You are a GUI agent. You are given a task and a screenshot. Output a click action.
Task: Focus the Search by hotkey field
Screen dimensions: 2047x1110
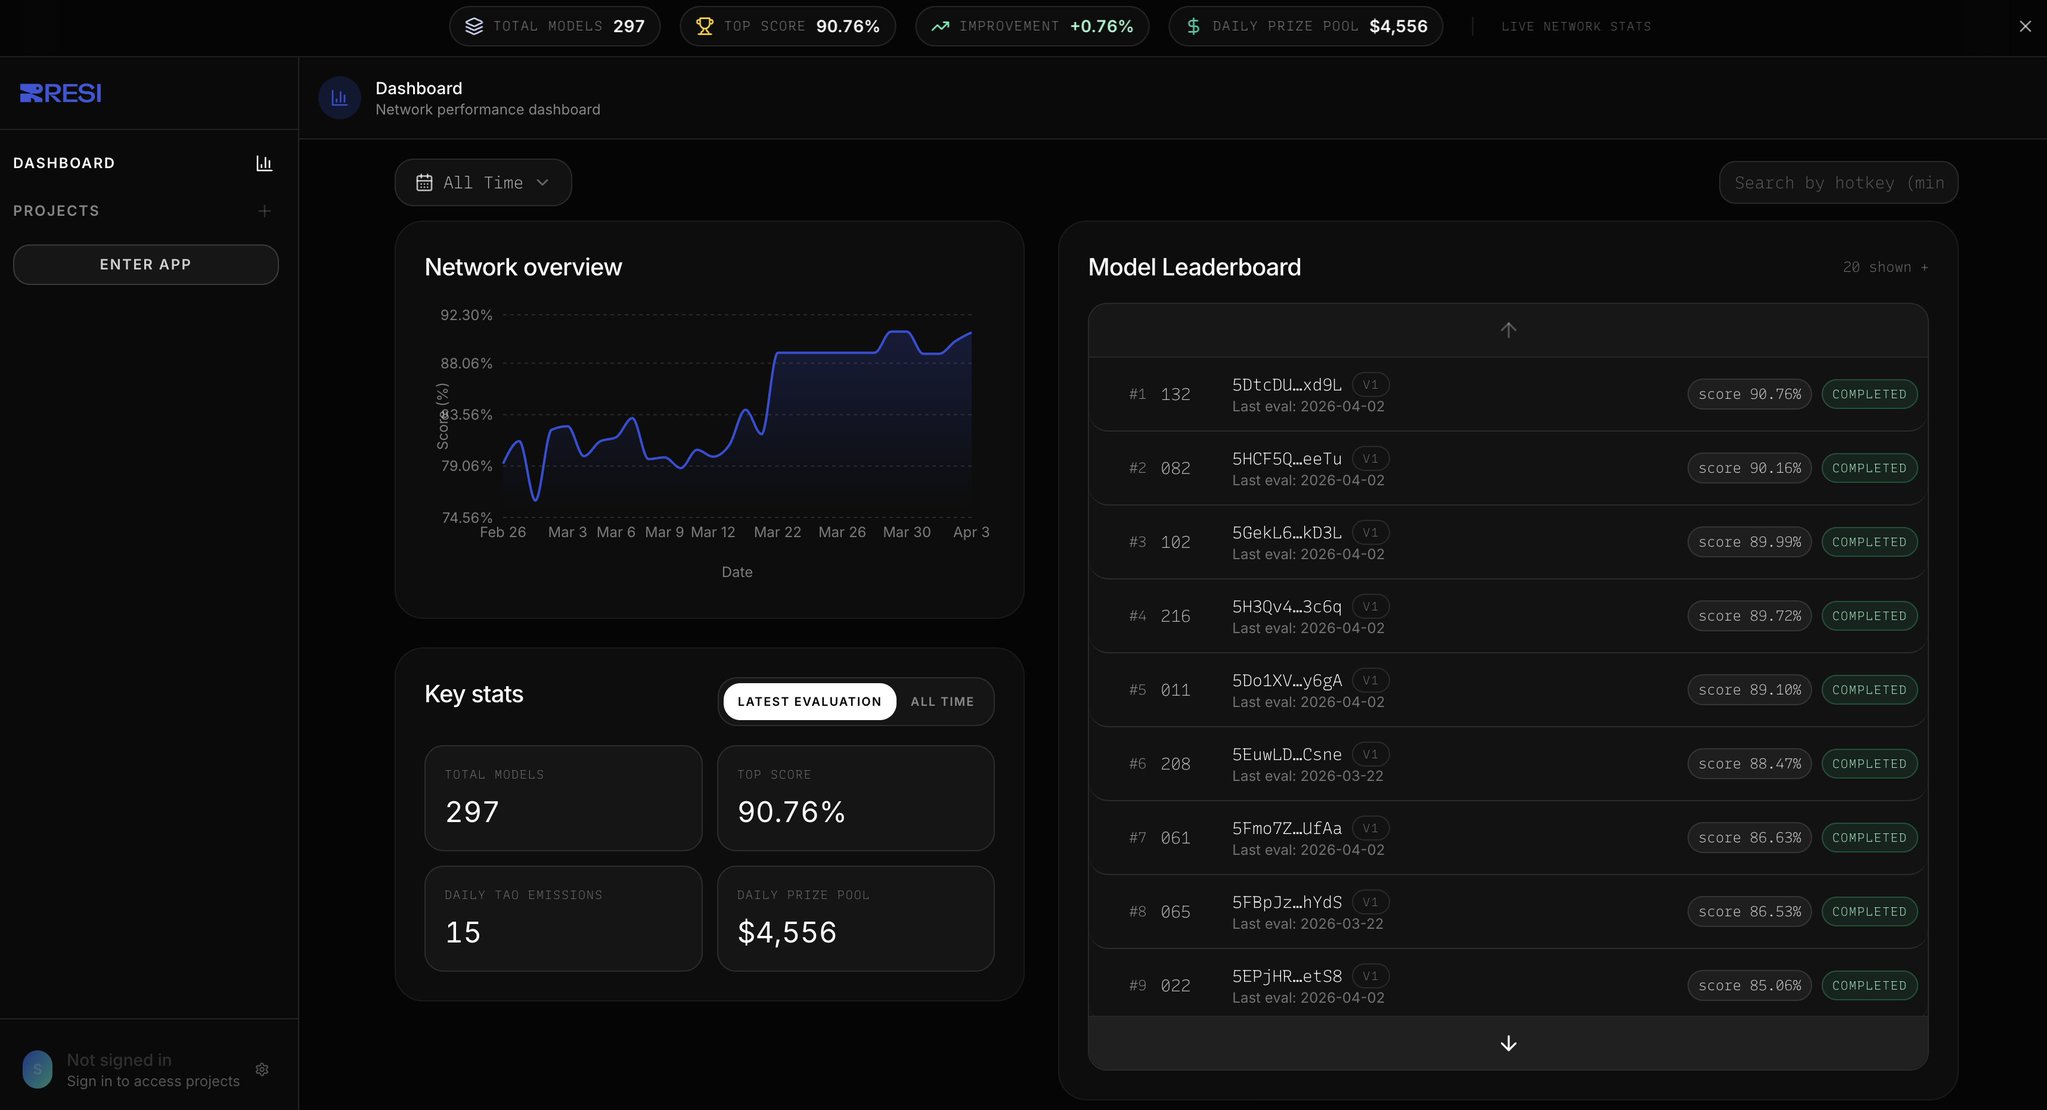point(1837,183)
